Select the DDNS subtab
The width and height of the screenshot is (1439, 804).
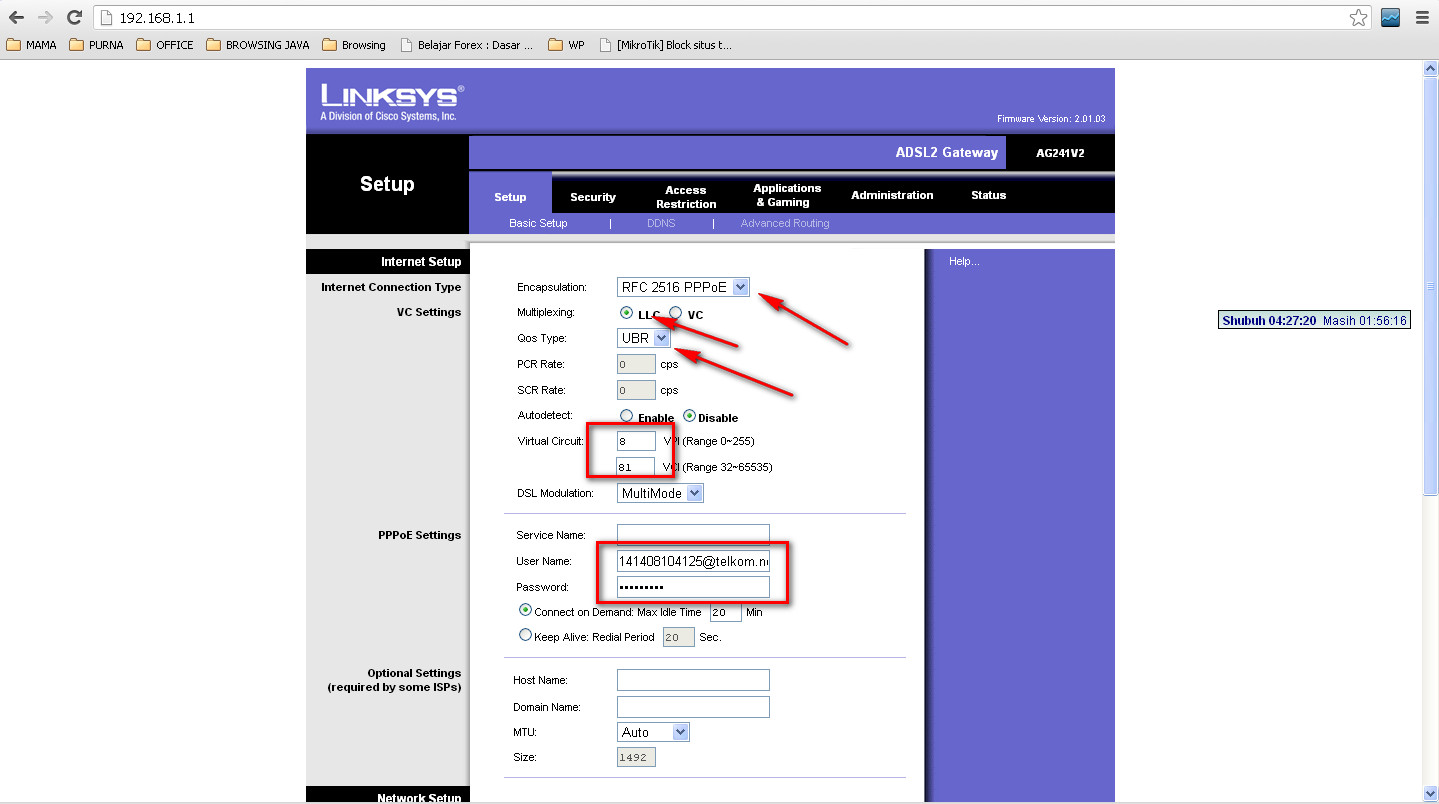coord(661,223)
